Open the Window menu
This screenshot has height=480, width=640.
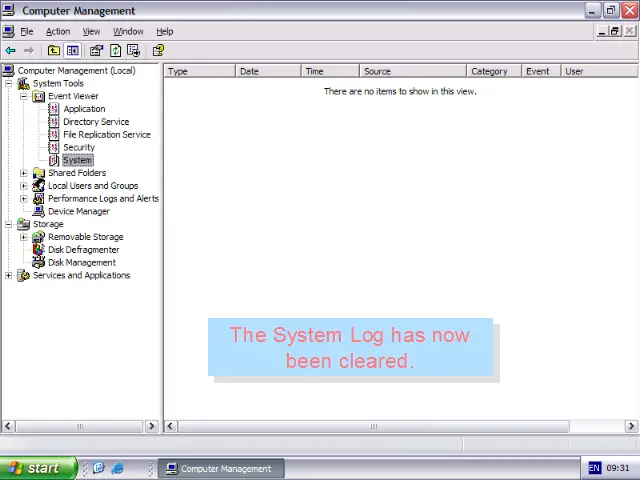click(128, 31)
